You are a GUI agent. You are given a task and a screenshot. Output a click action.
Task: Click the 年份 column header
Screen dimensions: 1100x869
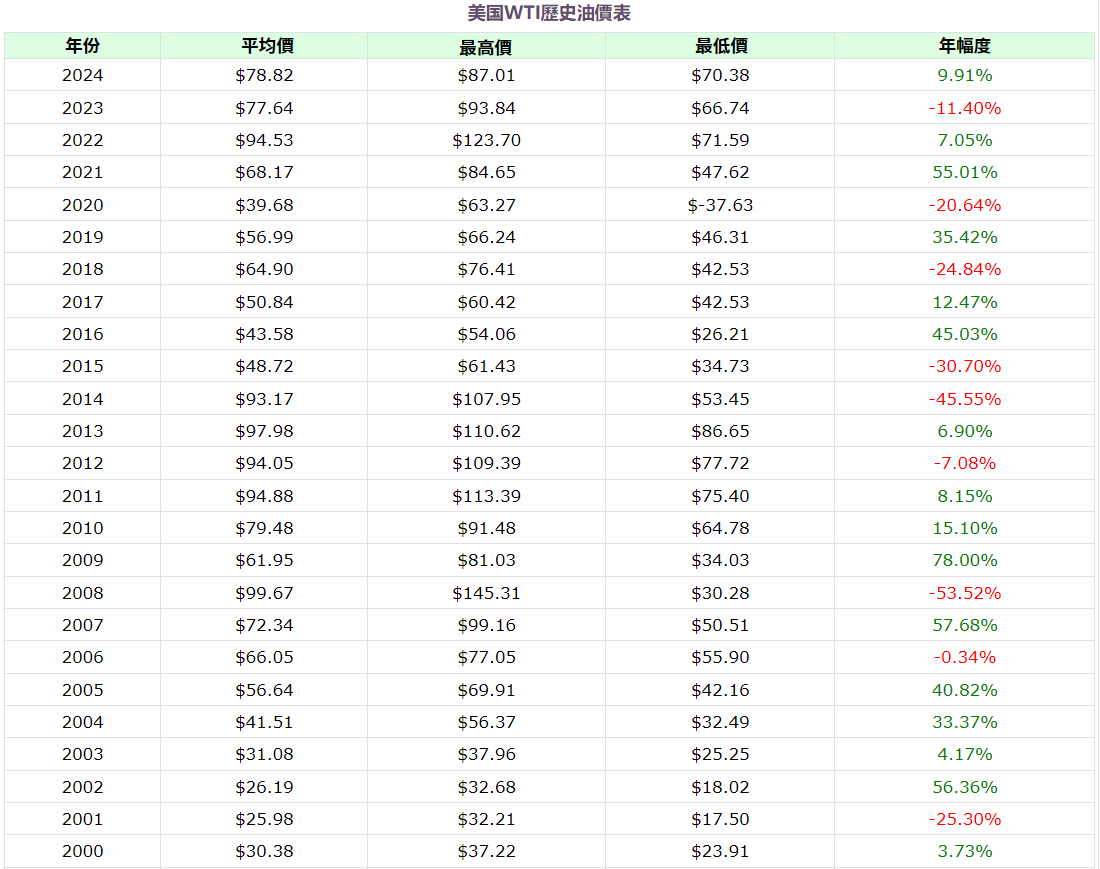tap(82, 46)
